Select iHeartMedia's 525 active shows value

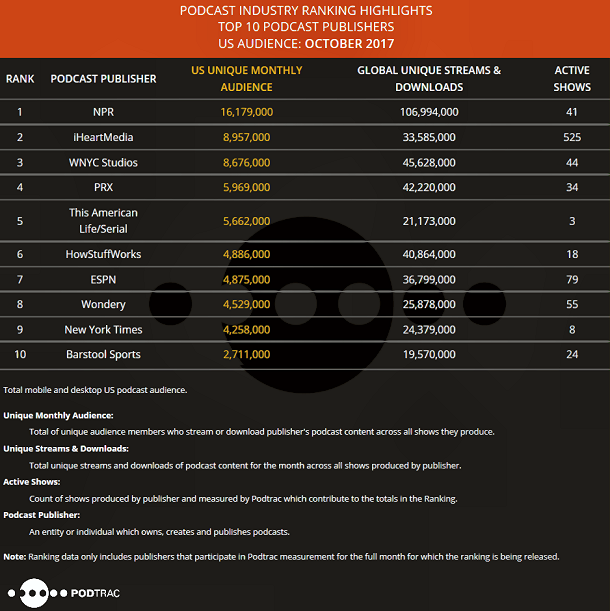tap(572, 137)
